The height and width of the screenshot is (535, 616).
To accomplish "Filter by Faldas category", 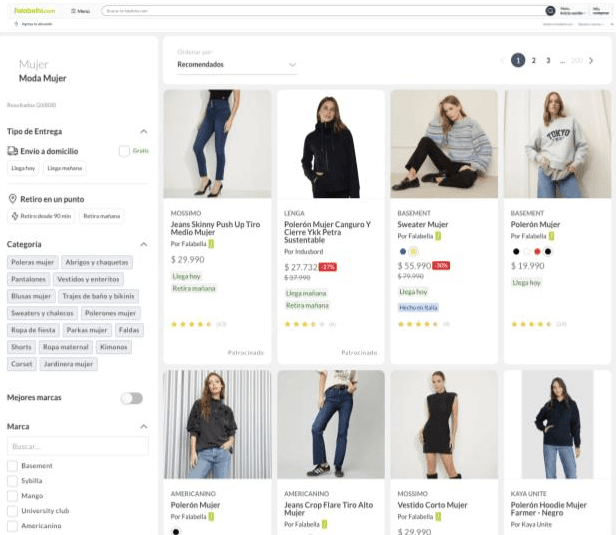I will [x=129, y=330].
